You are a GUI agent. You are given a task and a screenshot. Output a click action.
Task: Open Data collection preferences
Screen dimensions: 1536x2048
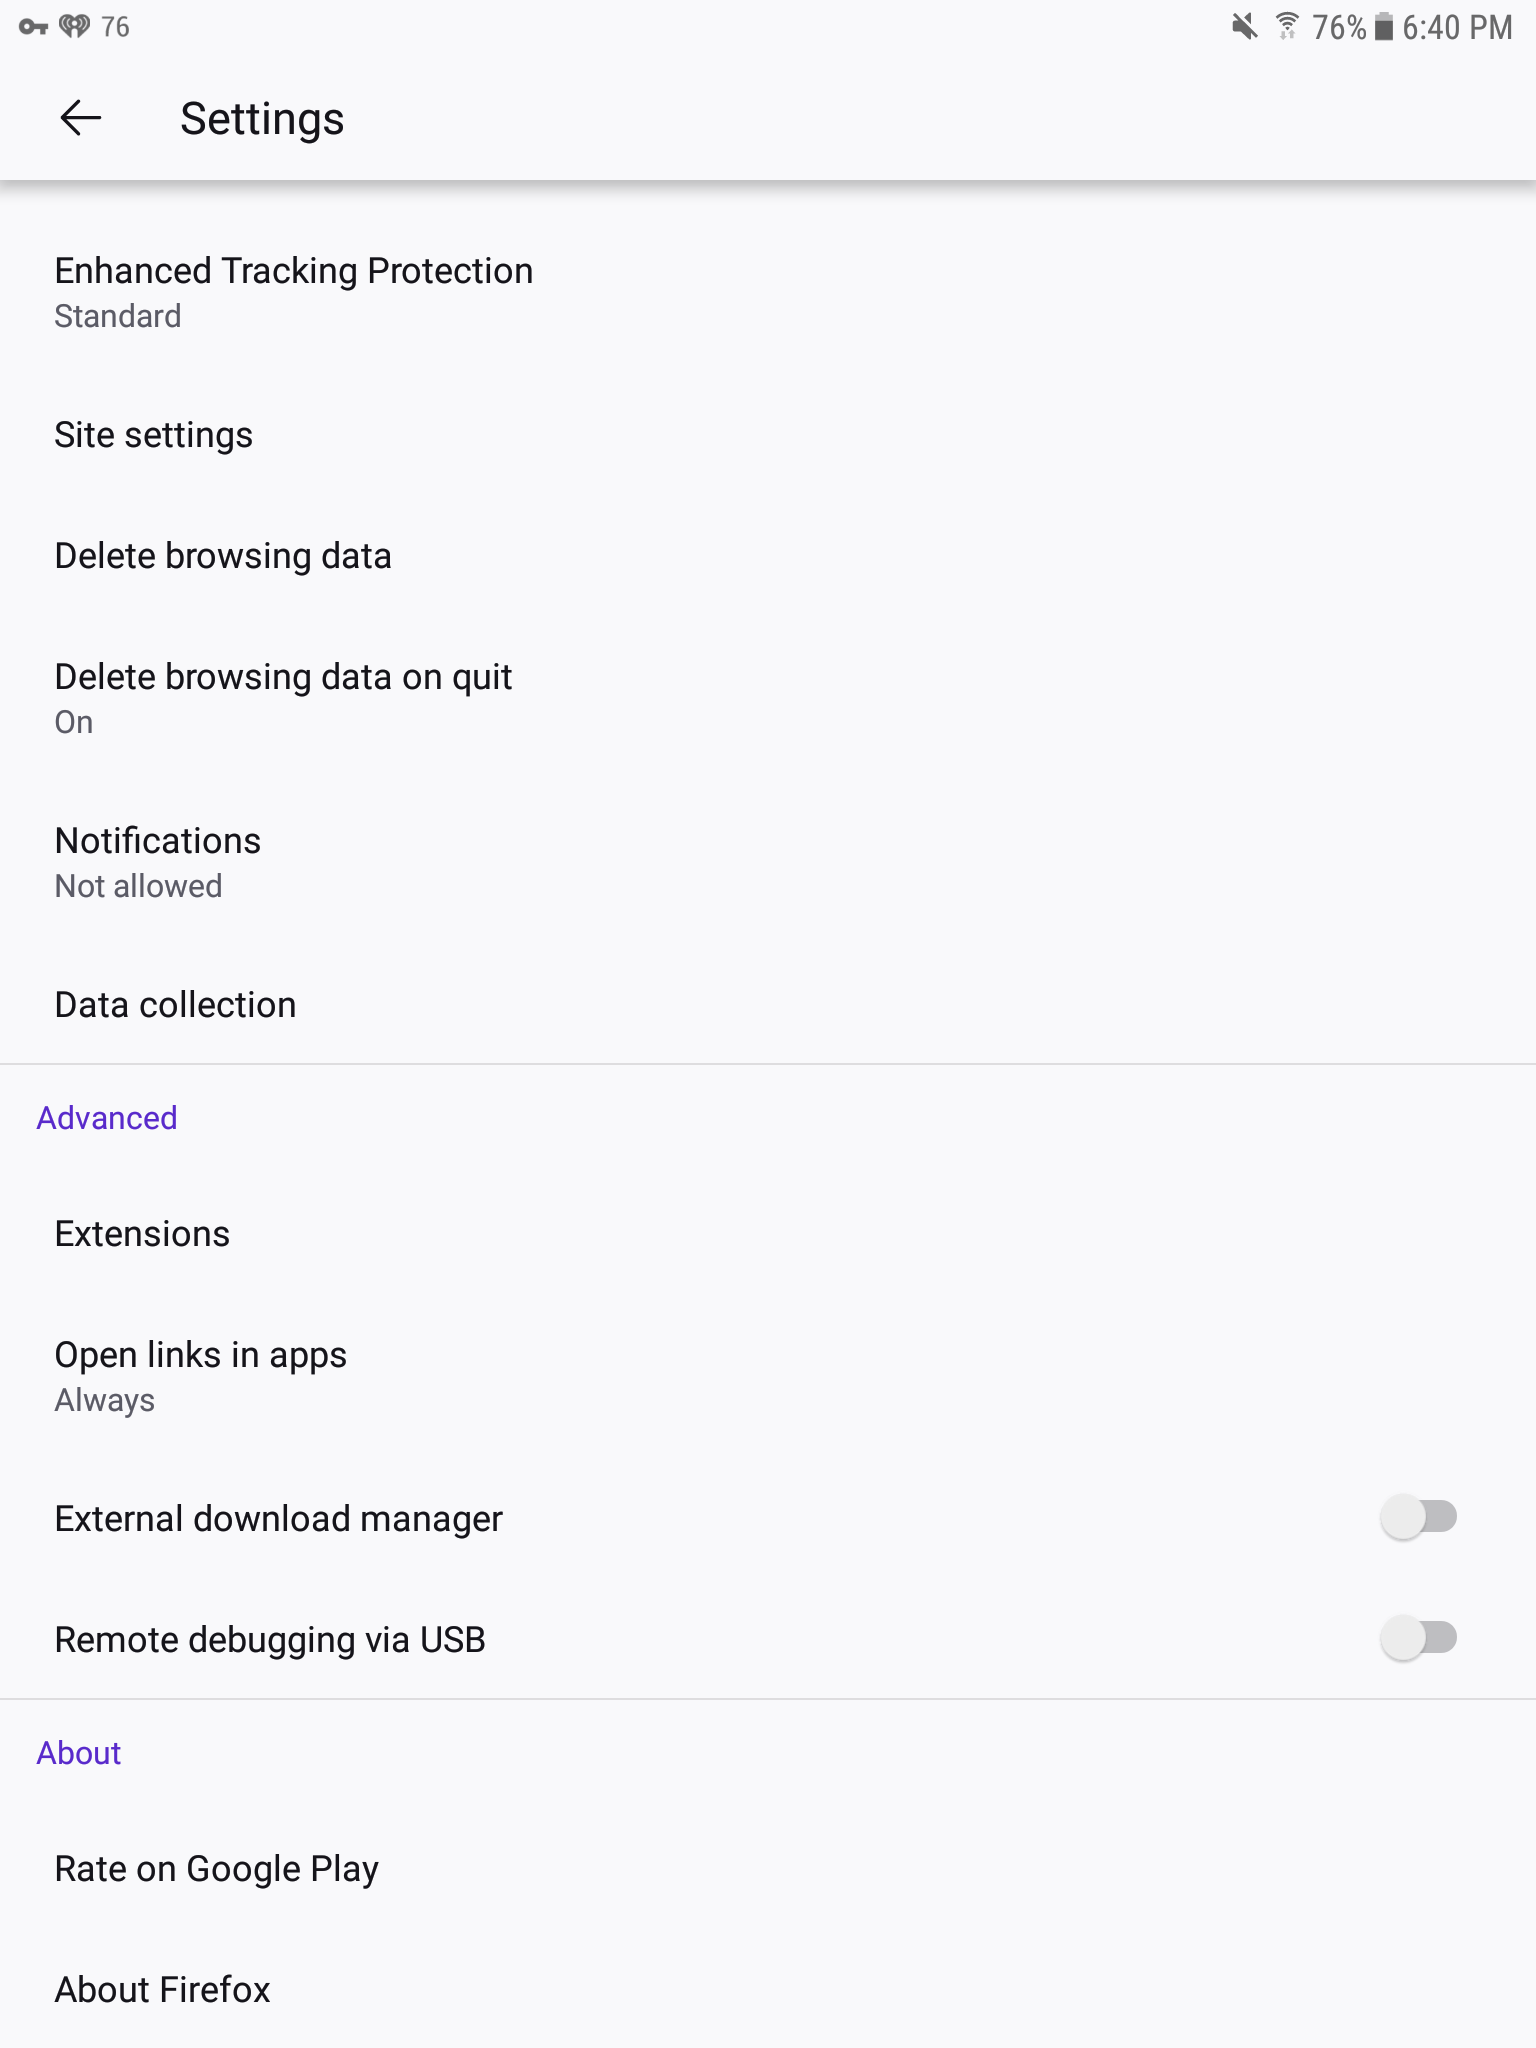(x=175, y=1005)
